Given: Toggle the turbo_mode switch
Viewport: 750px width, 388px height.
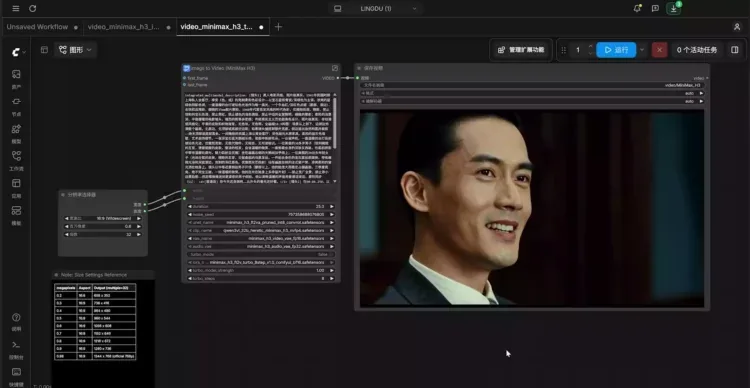Looking at the screenshot, I should (261, 255).
